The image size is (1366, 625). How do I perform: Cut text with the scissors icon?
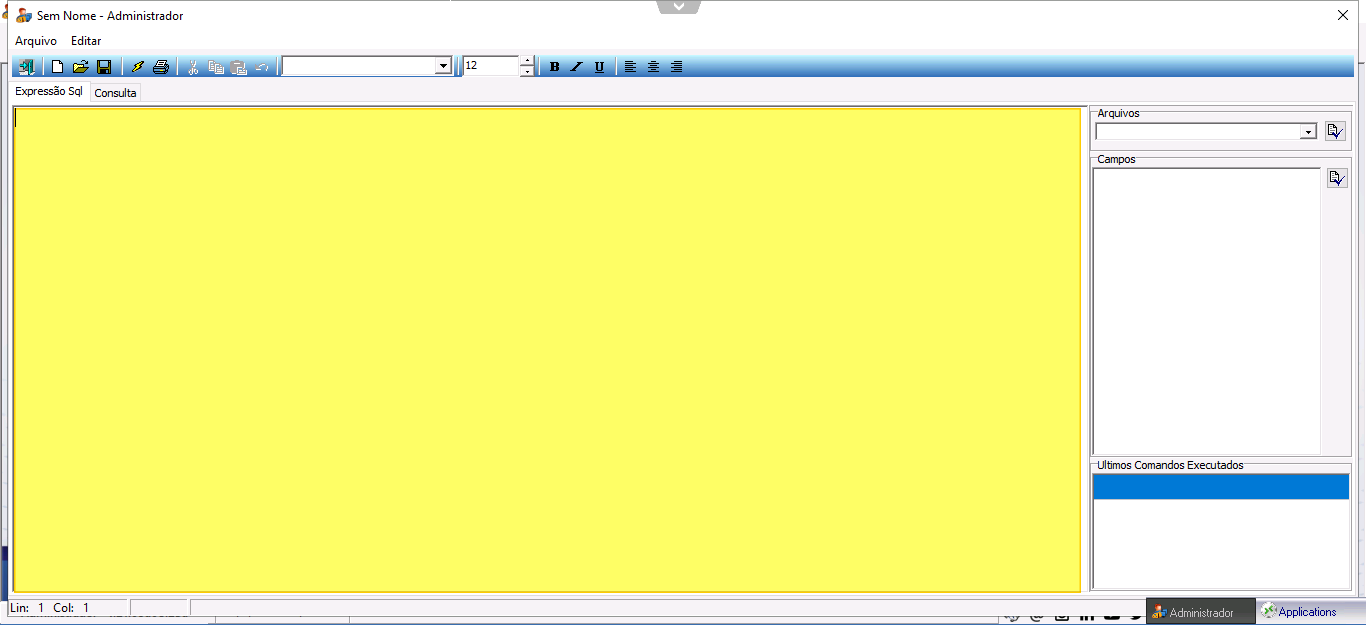193,67
